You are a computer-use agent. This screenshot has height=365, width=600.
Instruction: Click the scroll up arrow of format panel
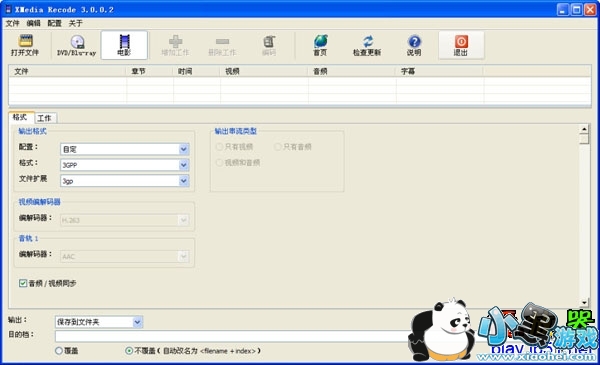[584, 129]
